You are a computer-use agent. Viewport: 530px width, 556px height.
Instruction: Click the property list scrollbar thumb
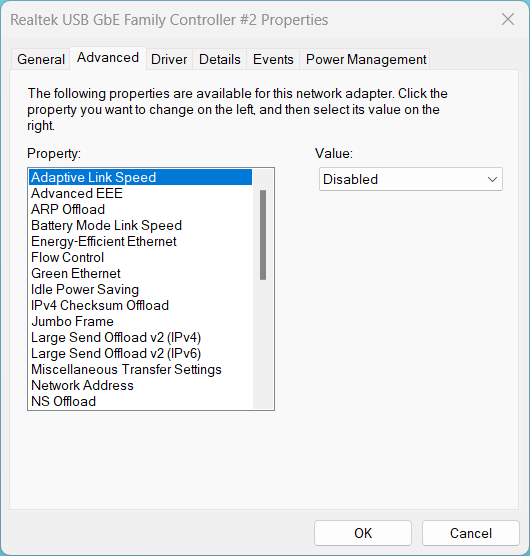coord(263,235)
